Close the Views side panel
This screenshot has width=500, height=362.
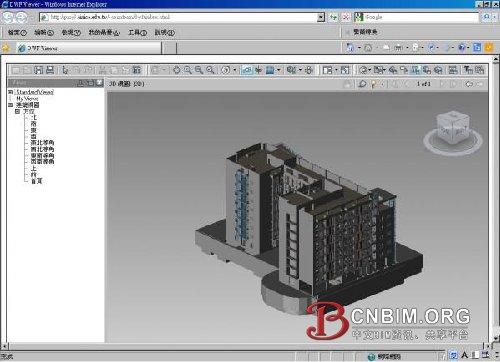point(99,83)
